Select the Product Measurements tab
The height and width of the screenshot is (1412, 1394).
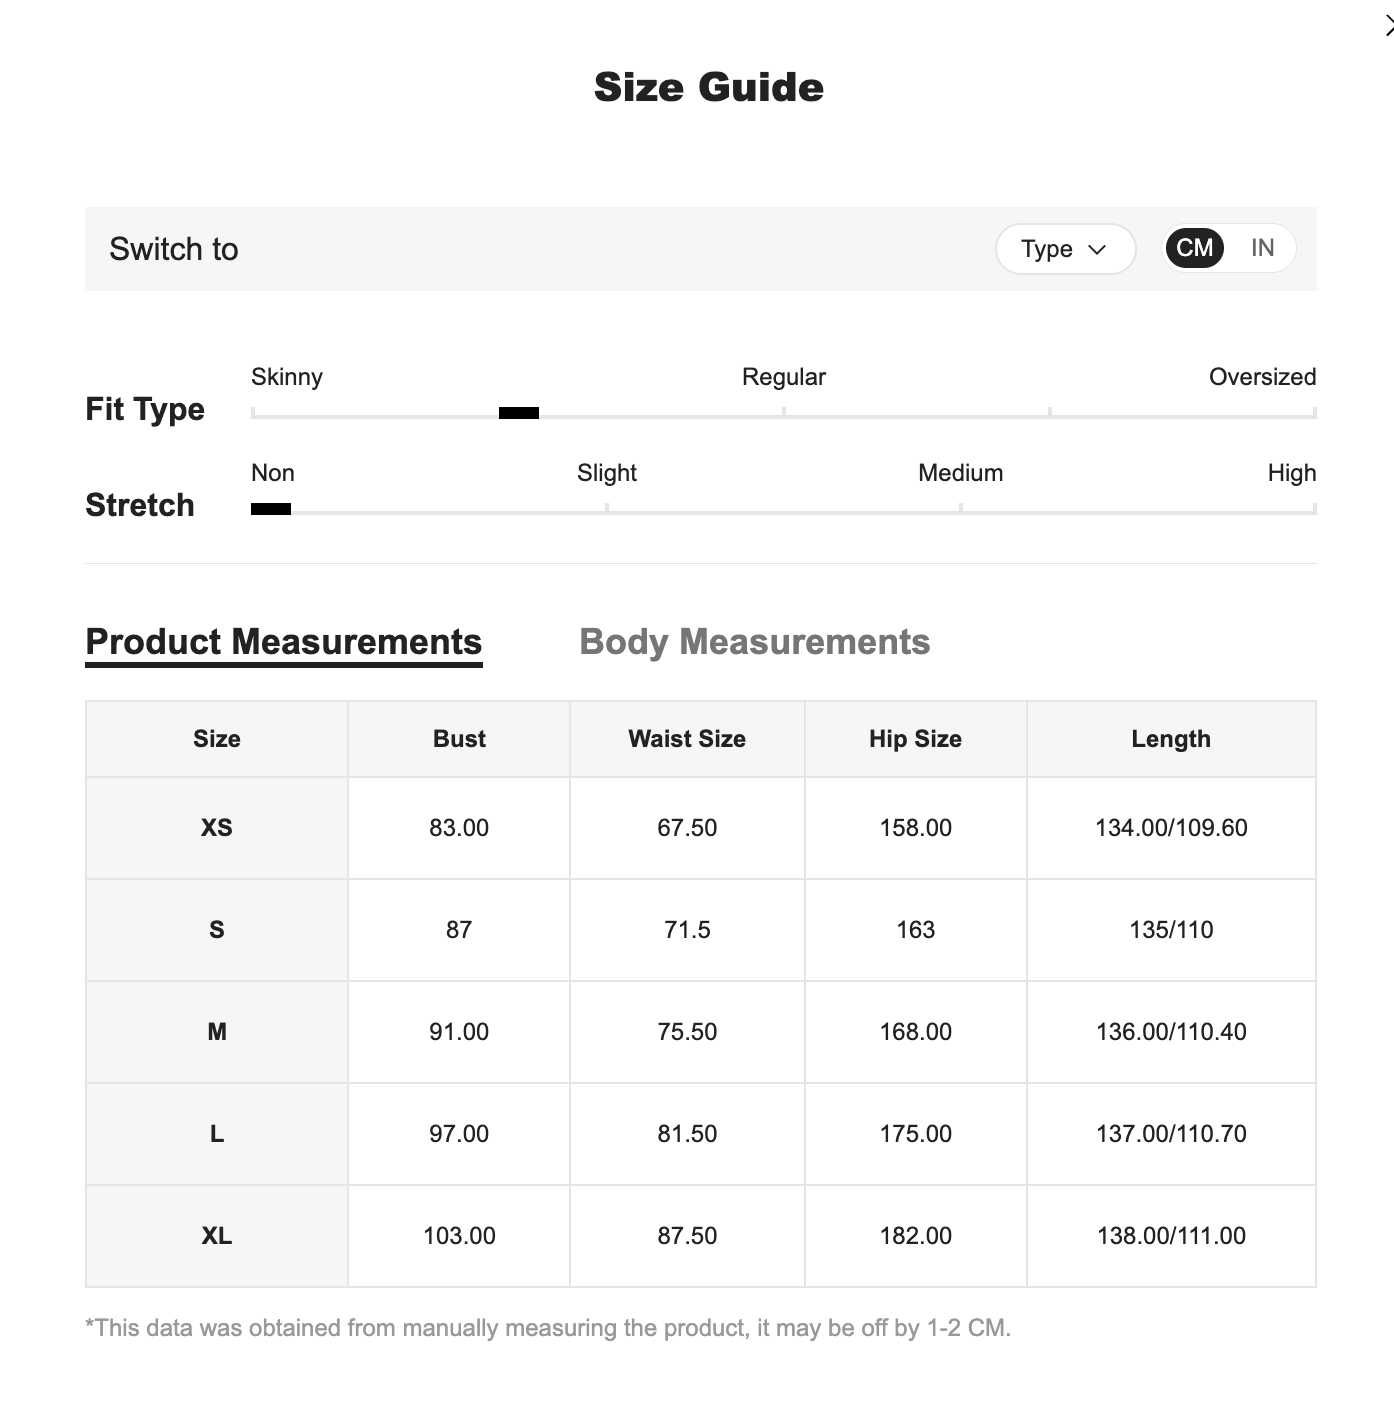pyautogui.click(x=284, y=642)
